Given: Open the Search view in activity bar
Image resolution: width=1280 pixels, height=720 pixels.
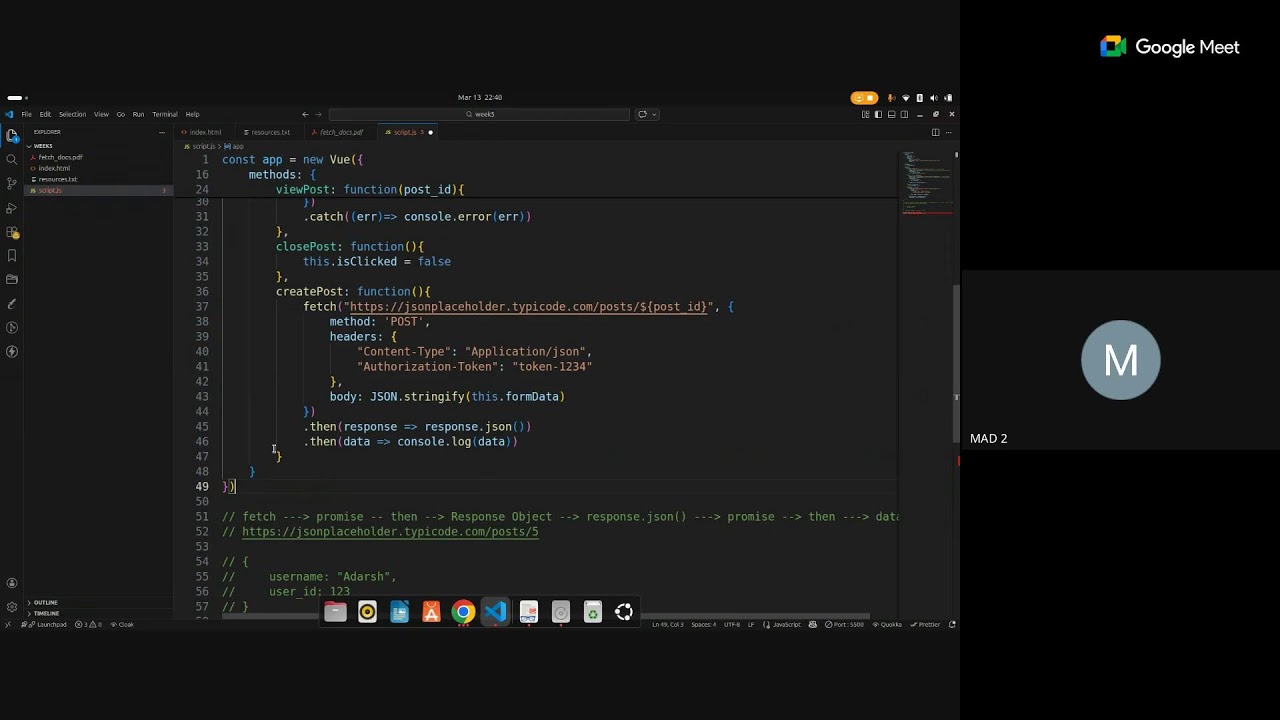Looking at the screenshot, I should pos(12,159).
